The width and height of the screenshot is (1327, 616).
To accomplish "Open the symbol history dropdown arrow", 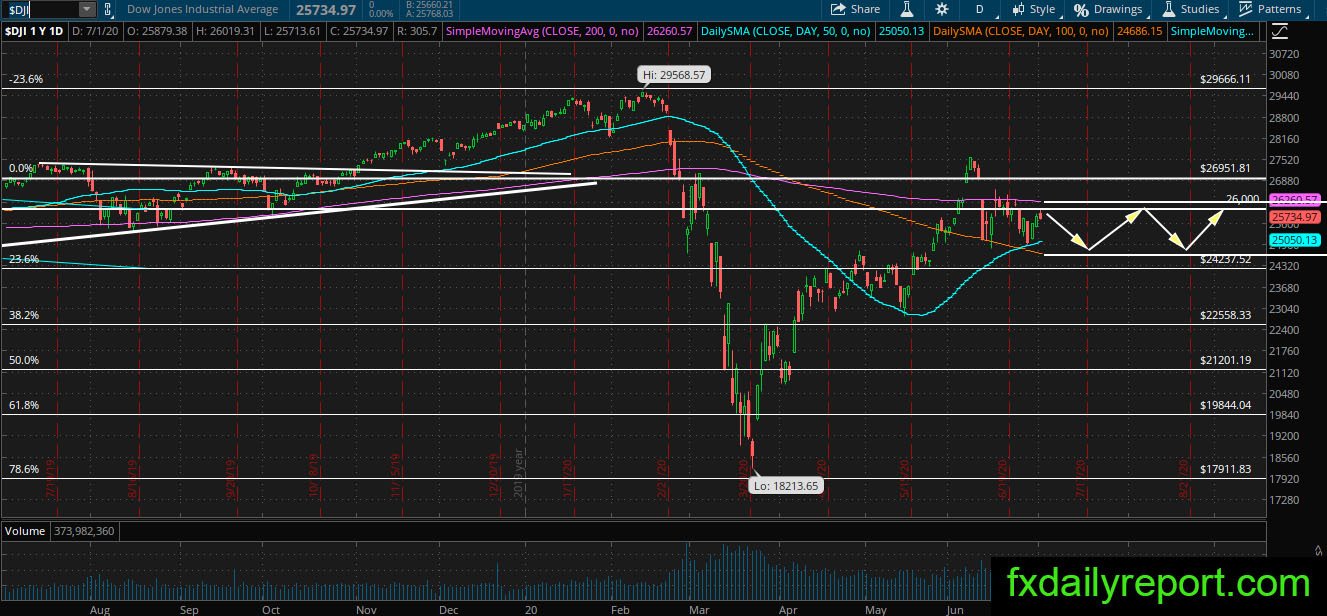I will pos(86,9).
